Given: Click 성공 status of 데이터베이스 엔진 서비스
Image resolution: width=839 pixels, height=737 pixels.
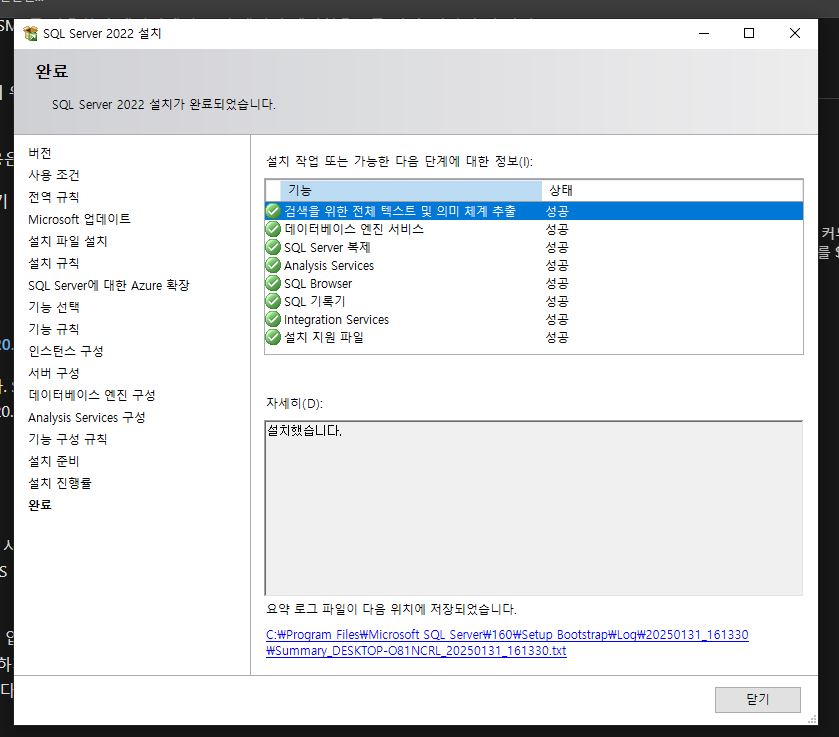Looking at the screenshot, I should pos(557,229).
